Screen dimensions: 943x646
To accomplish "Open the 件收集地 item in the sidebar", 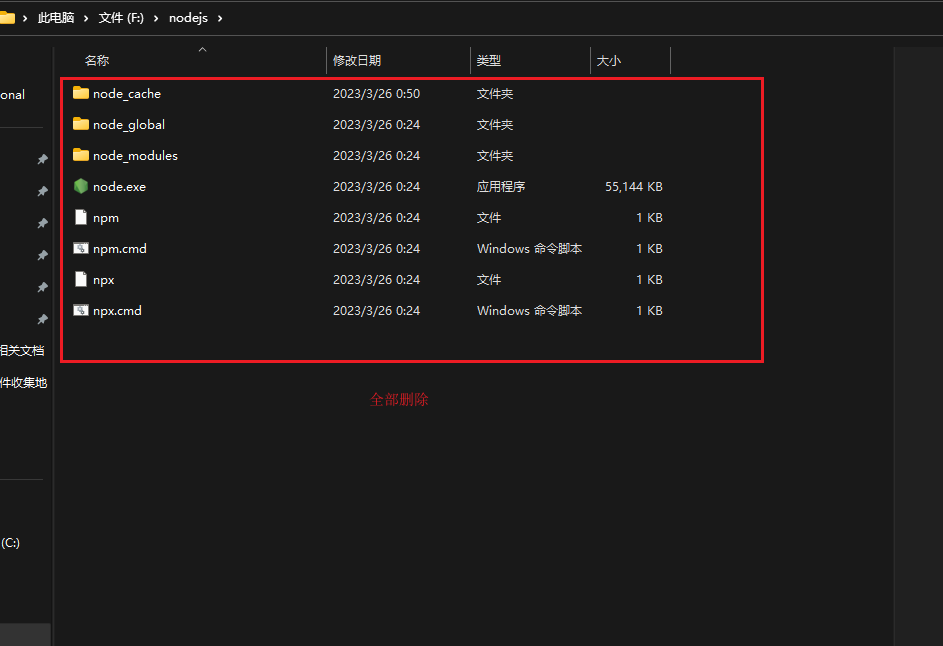I will click(23, 383).
